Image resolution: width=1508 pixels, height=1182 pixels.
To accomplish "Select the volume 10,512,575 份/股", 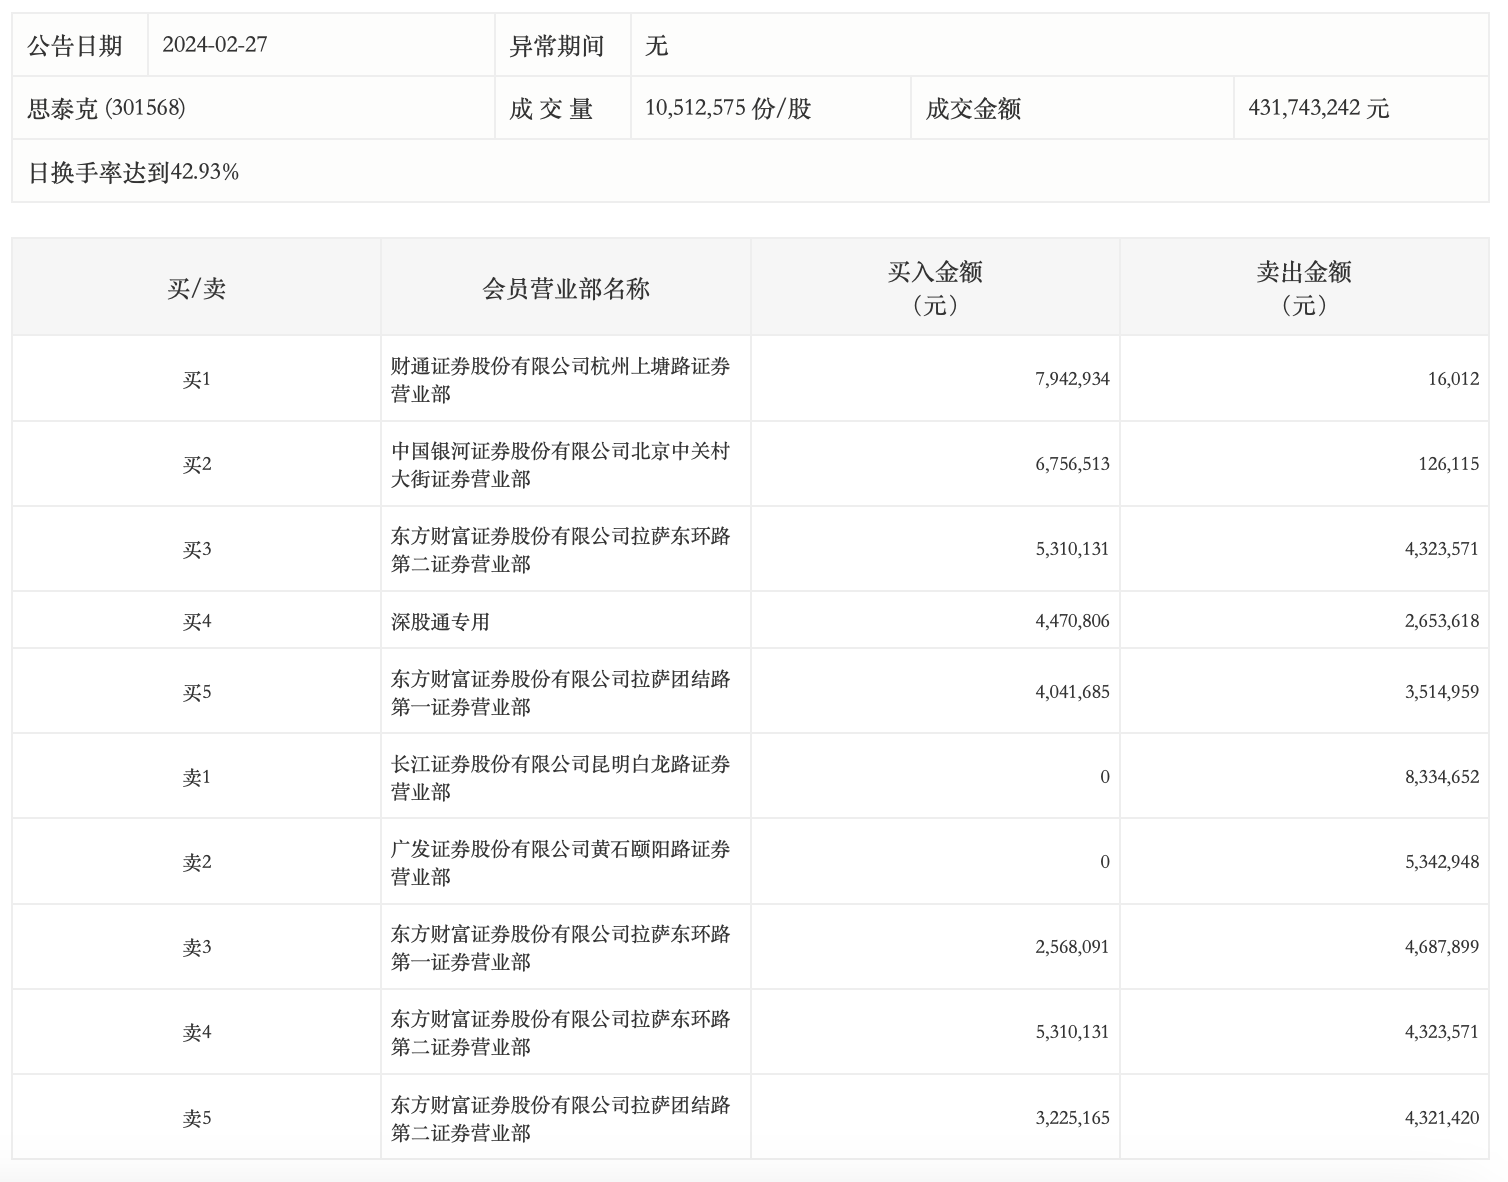I will click(x=728, y=109).
